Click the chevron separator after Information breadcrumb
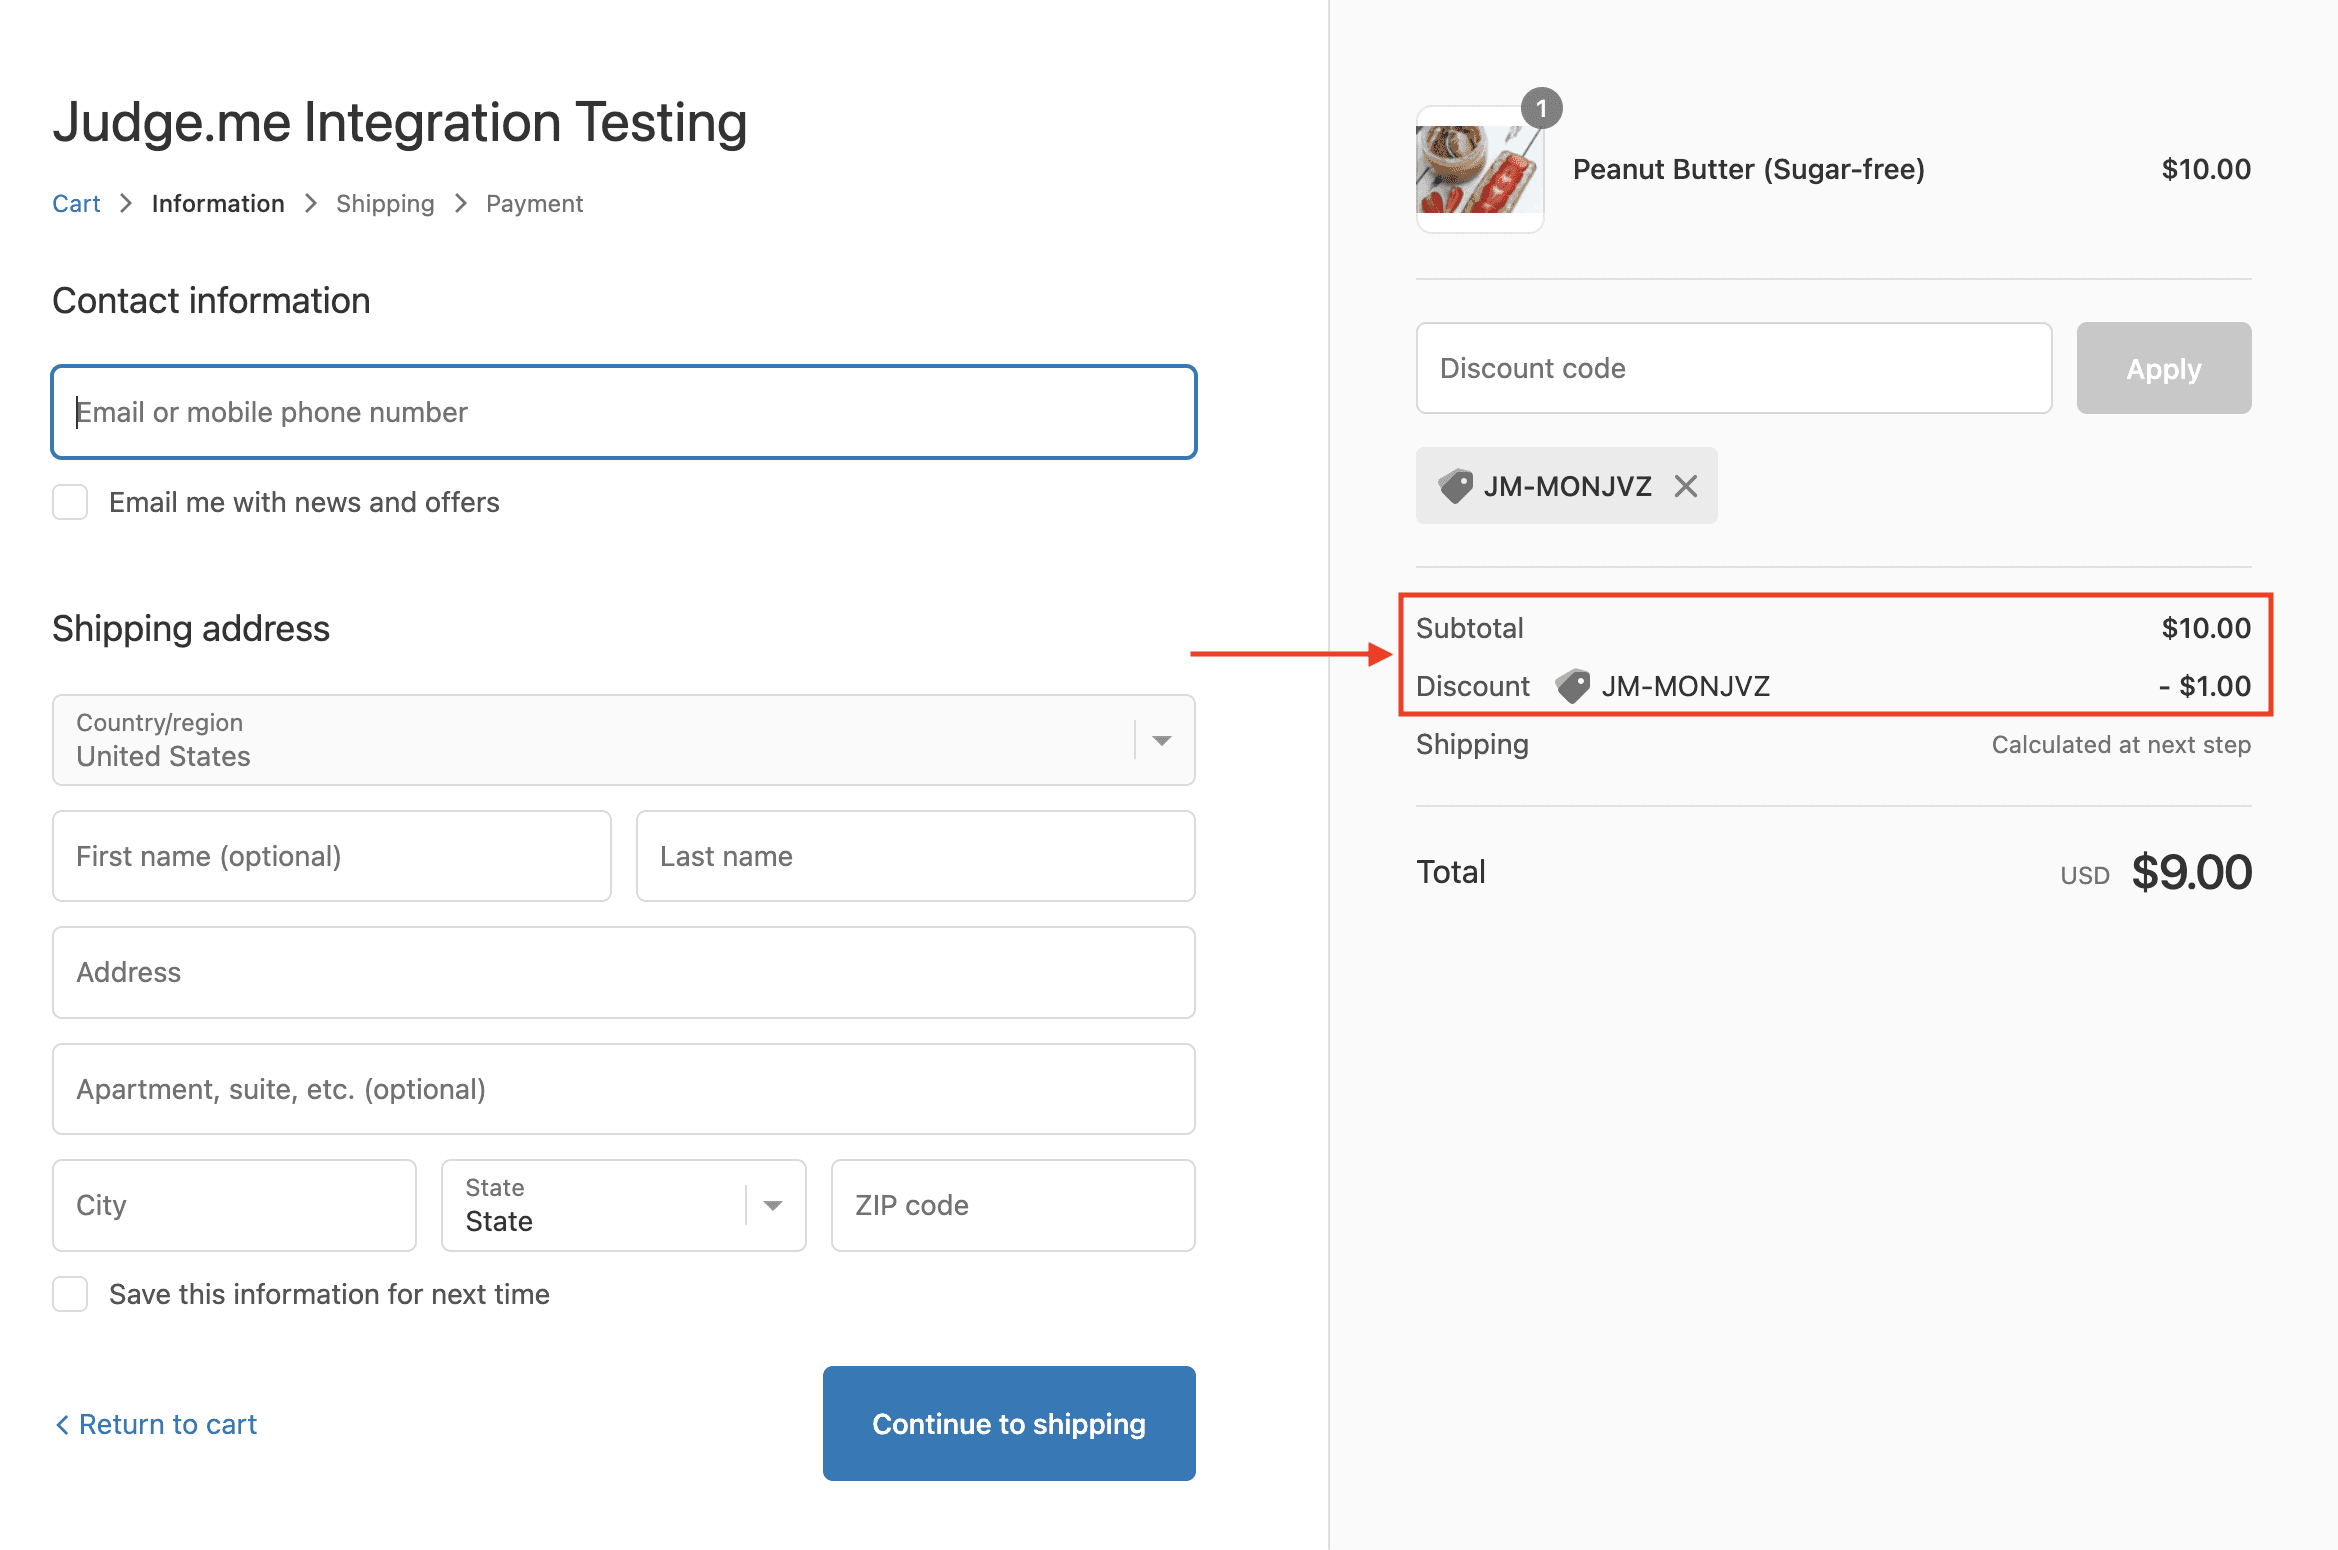Screen dimensions: 2338x1550 click(x=311, y=204)
